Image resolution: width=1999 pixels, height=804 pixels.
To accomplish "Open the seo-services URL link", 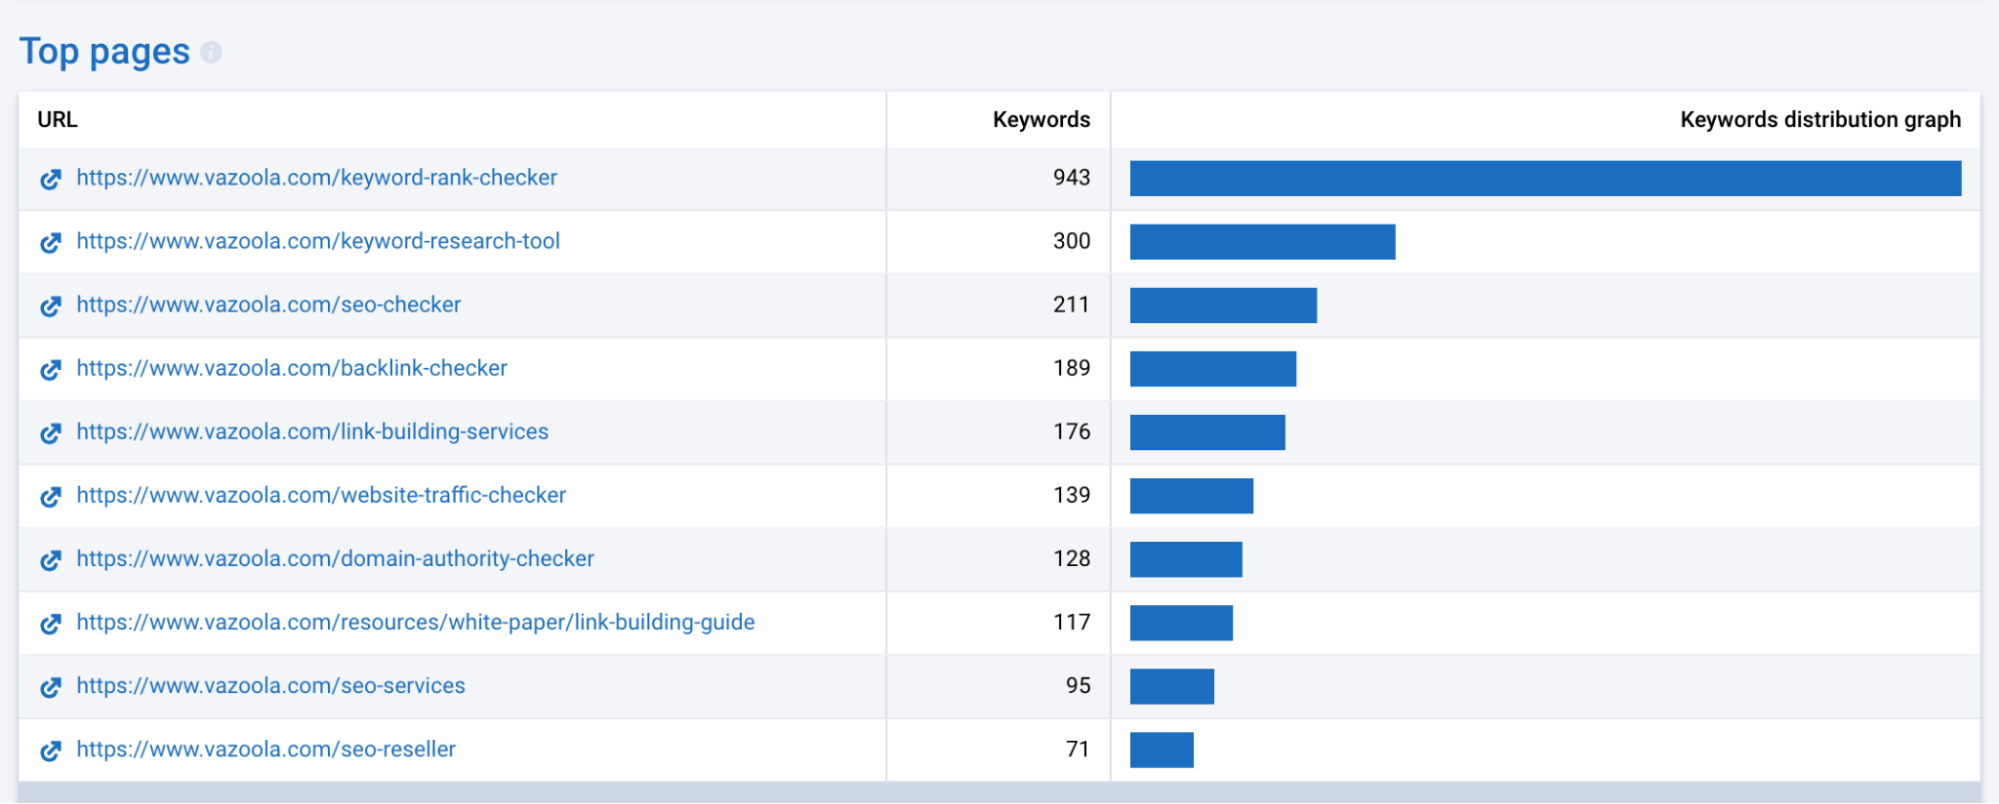I will (x=271, y=686).
